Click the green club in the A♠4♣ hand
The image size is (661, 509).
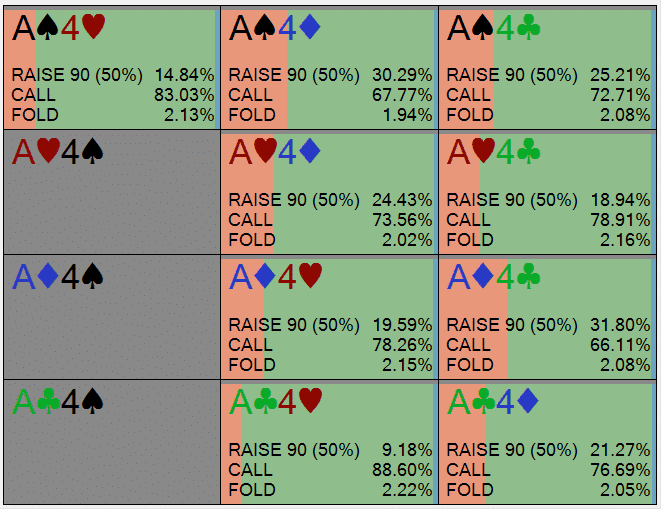coord(527,28)
